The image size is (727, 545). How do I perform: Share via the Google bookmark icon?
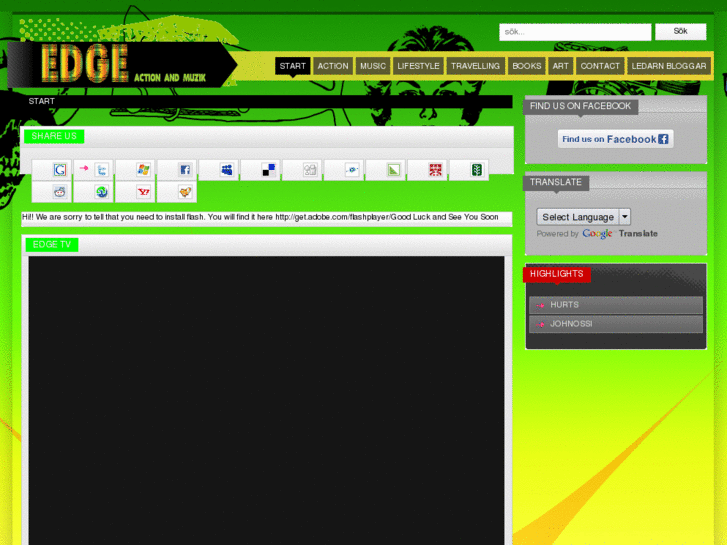point(60,170)
